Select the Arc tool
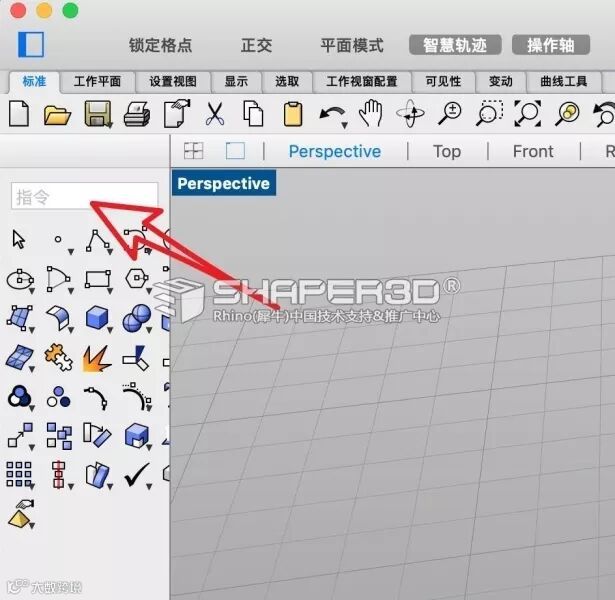 pyautogui.click(x=58, y=279)
